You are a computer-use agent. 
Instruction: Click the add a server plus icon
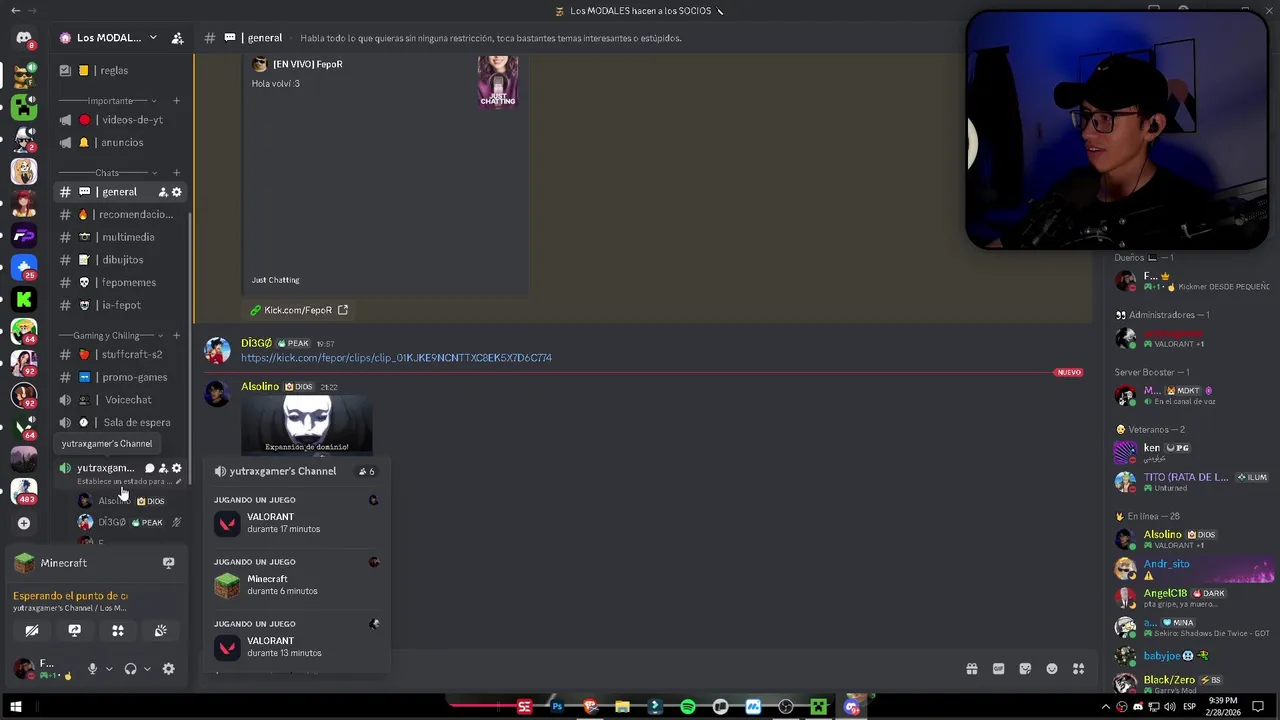[x=24, y=523]
